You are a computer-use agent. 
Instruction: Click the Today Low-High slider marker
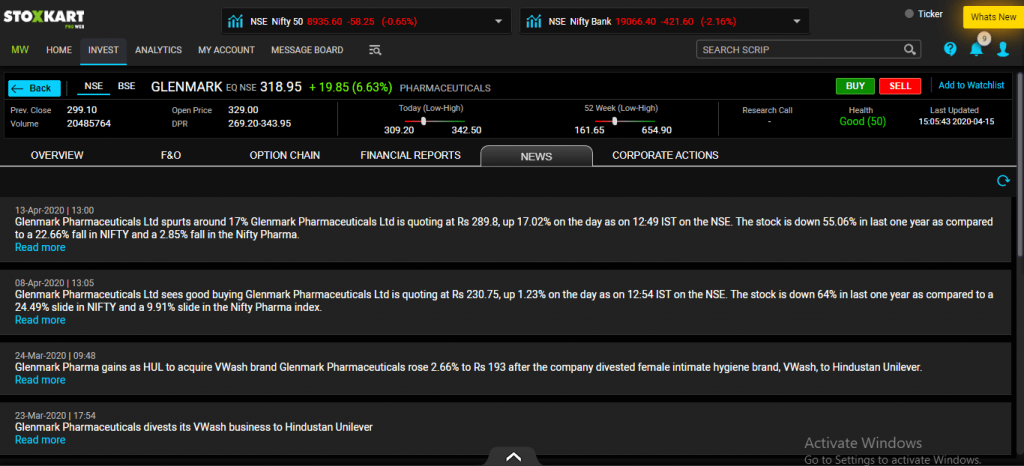423,121
